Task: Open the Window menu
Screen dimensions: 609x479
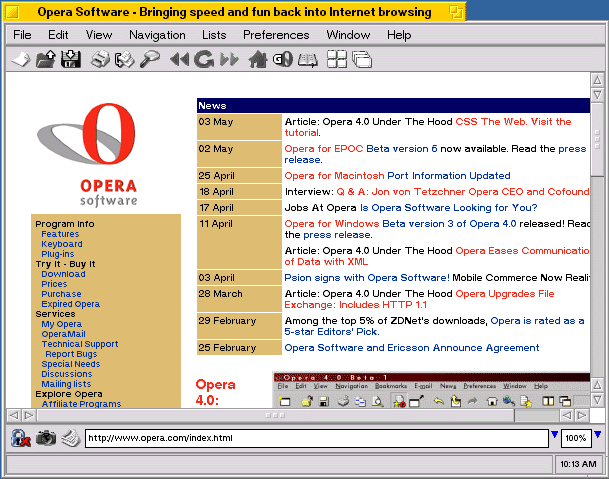Action: coord(348,35)
